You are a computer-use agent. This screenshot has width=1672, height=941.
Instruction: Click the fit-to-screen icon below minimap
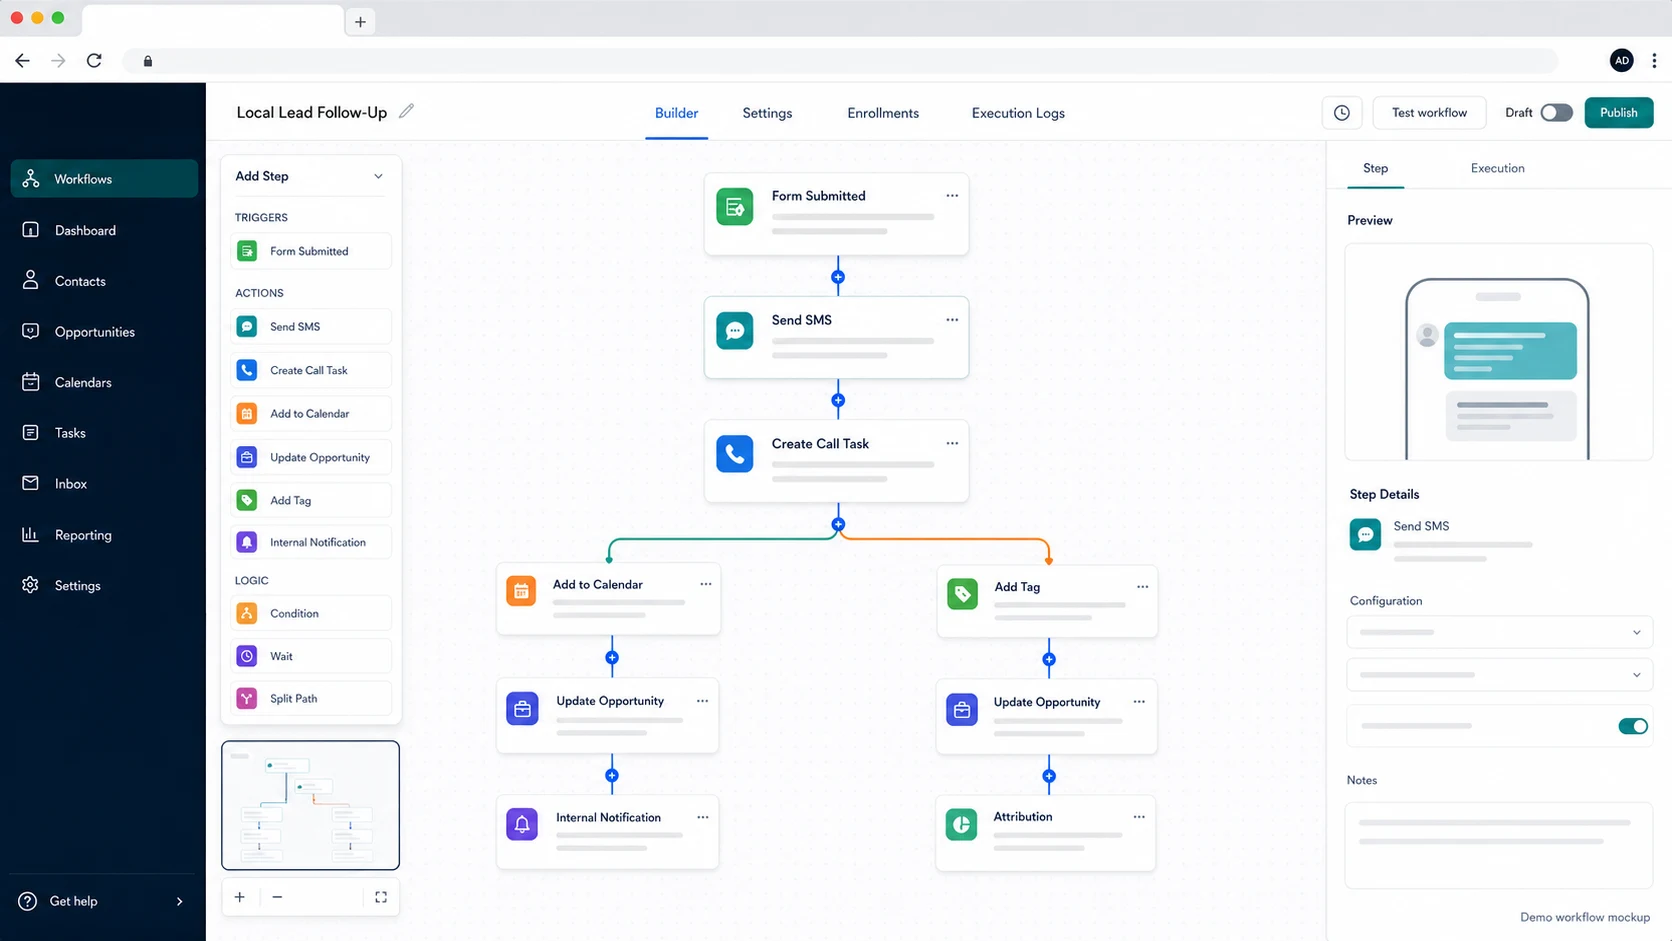point(381,897)
